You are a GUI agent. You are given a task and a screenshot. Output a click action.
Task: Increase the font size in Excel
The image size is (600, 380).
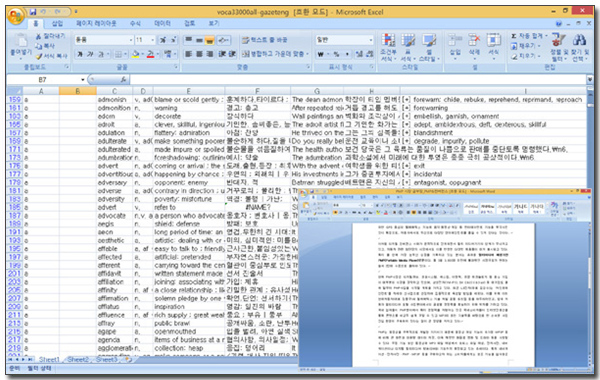coord(163,40)
